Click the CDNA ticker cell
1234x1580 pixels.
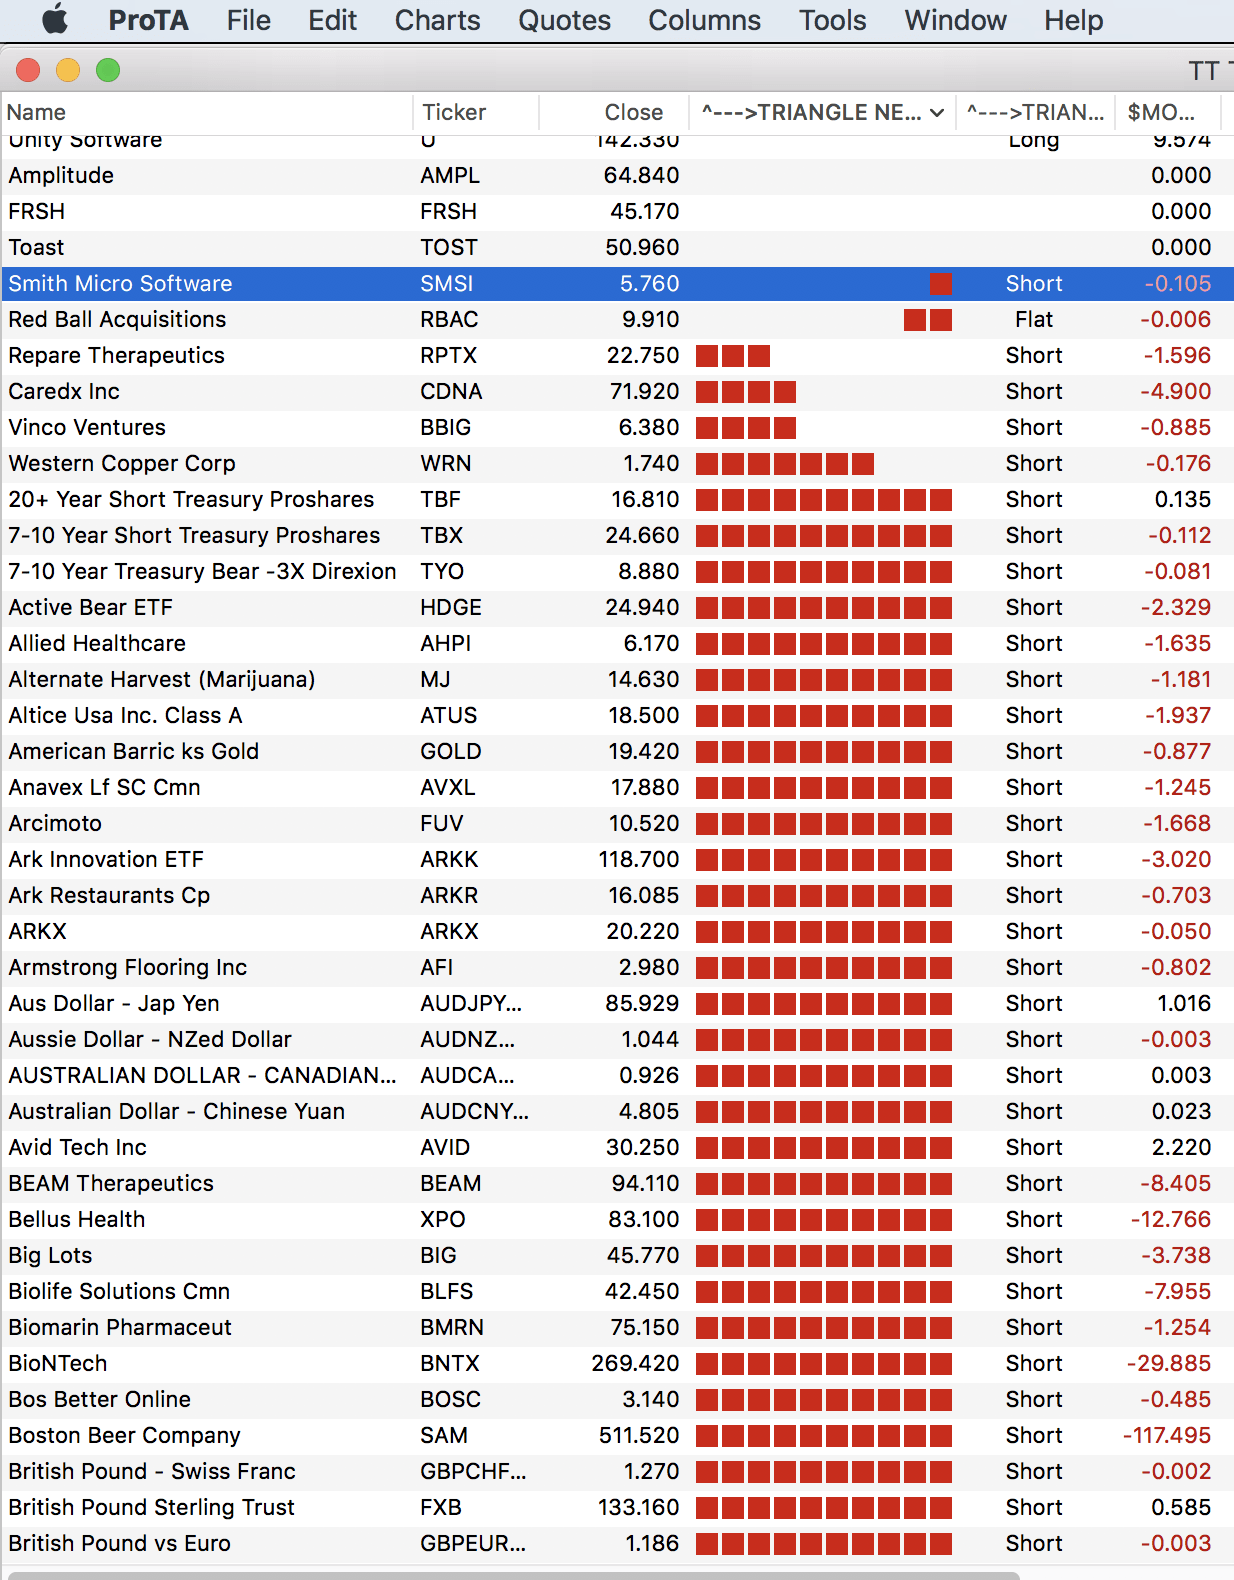coord(451,392)
